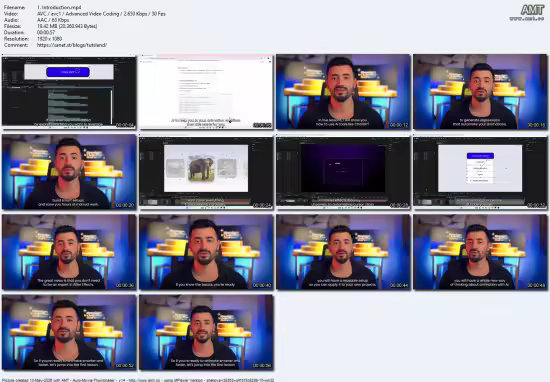550x382 pixels.
Task: Click the blue button in the 00:00:32 frame
Action: (x=480, y=155)
